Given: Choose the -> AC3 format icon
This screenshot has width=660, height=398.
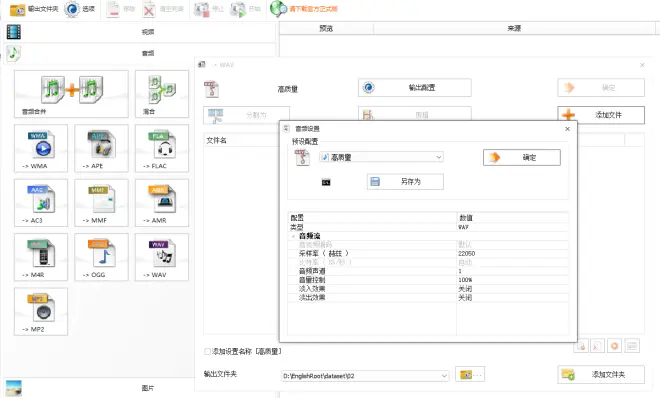Looking at the screenshot, I should point(41,203).
